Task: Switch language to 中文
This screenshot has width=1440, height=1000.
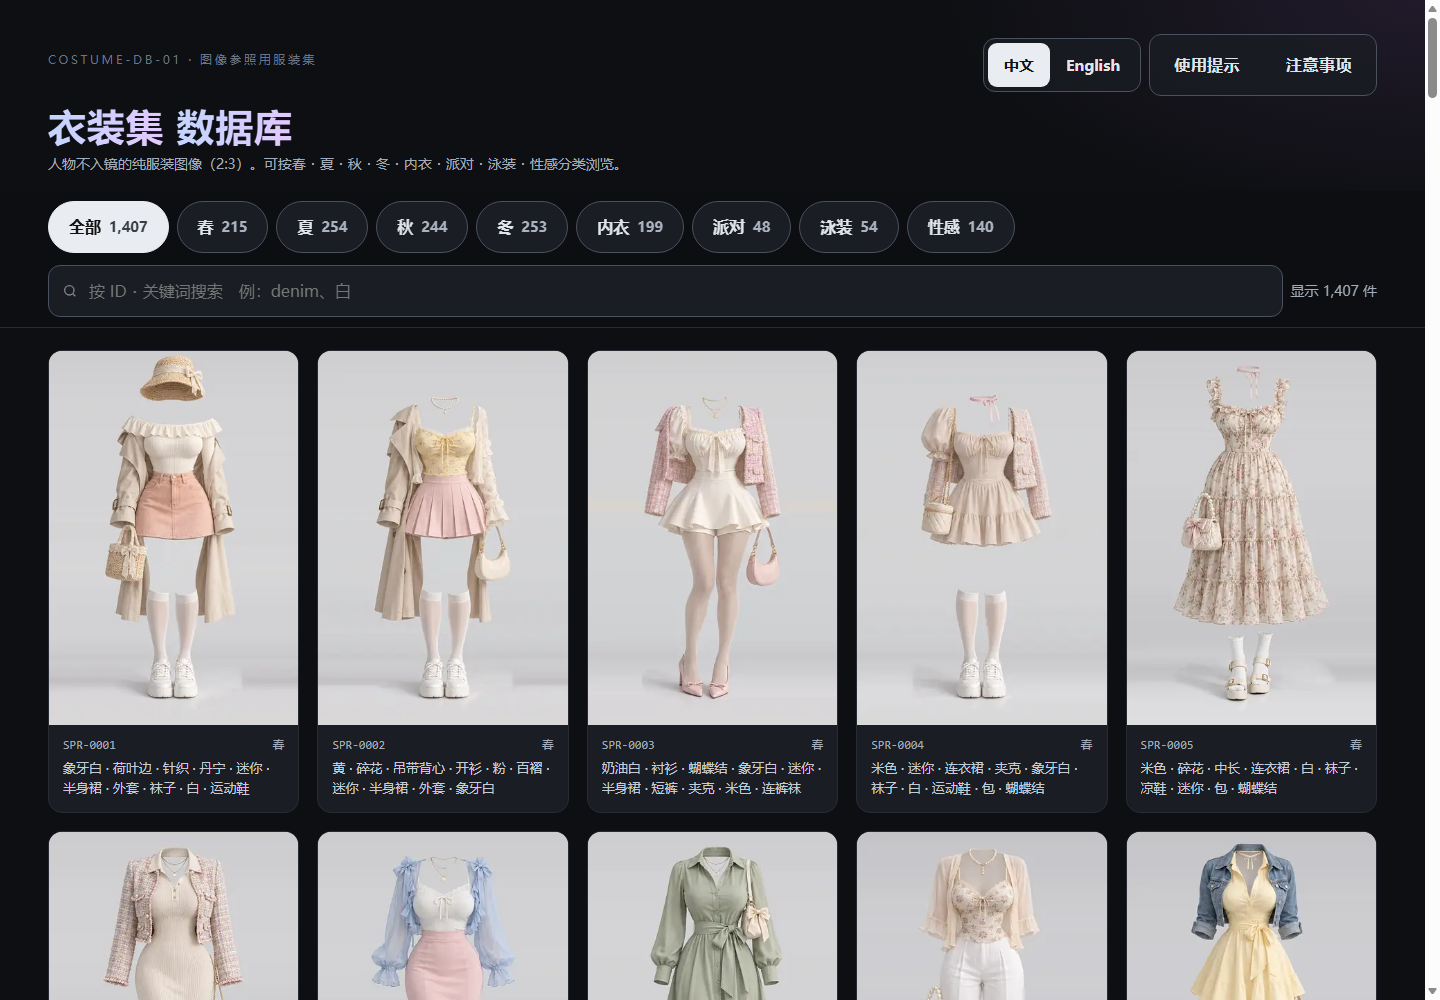Action: pyautogui.click(x=1019, y=65)
